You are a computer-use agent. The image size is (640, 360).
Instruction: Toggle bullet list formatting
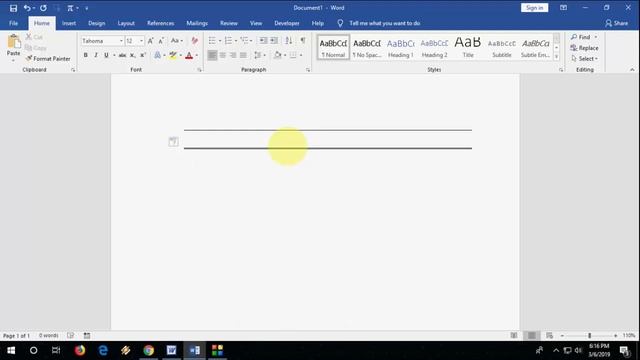click(212, 40)
